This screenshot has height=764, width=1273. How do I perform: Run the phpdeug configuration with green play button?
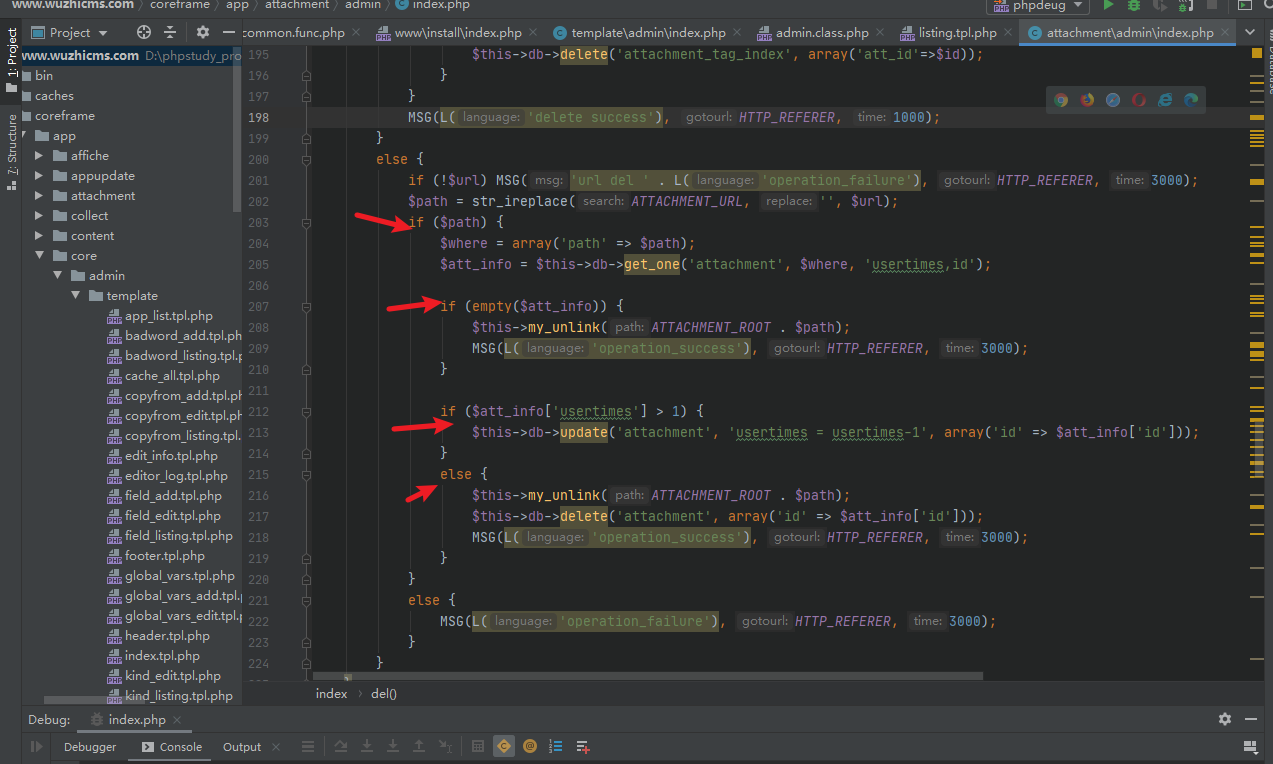pyautogui.click(x=1108, y=5)
